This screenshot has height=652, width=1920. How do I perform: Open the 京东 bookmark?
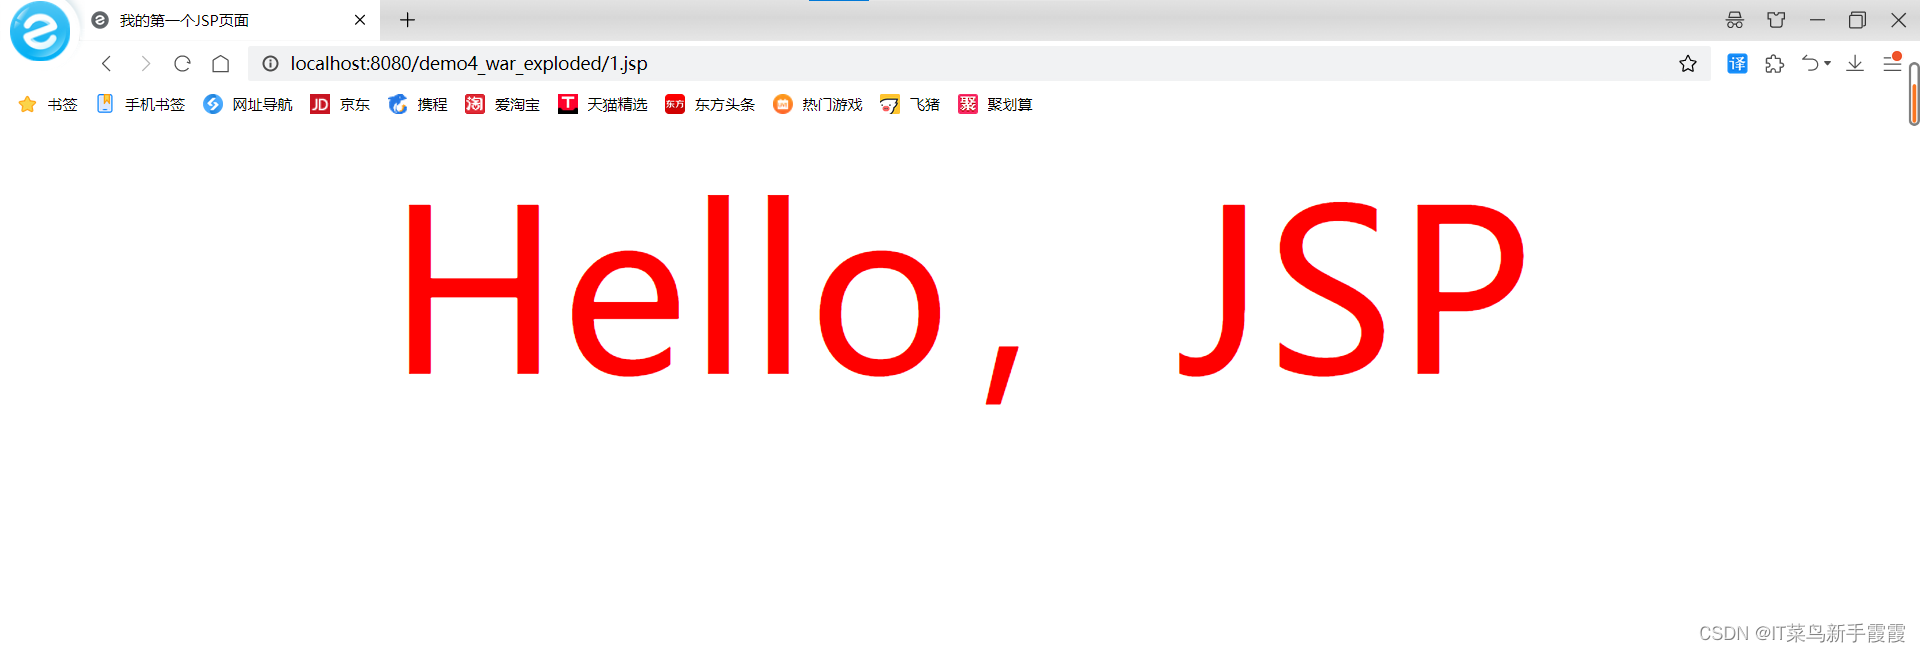coord(340,104)
